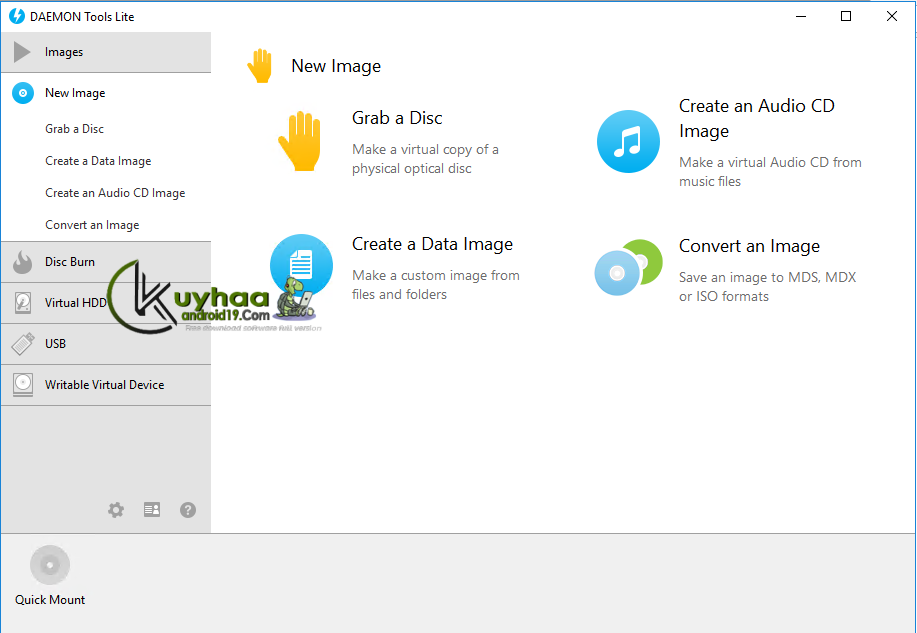The image size is (917, 633).
Task: Open the USB section label
Action: coord(56,344)
